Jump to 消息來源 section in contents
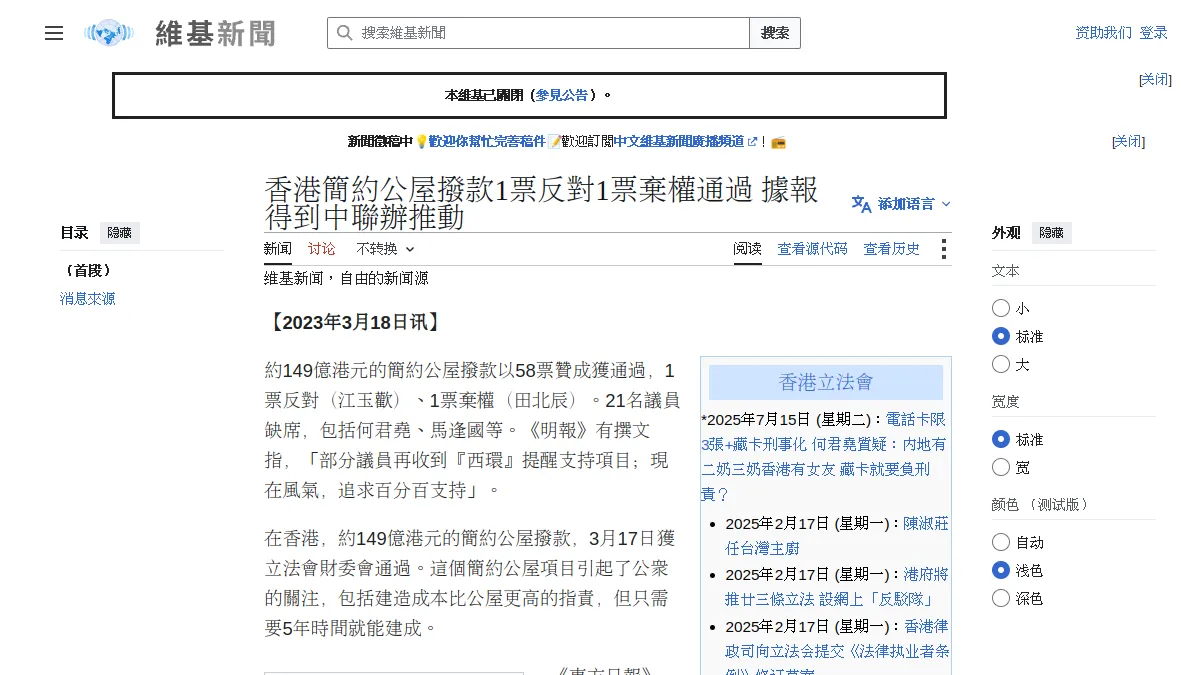Viewport: 1200px width, 675px height. (88, 298)
